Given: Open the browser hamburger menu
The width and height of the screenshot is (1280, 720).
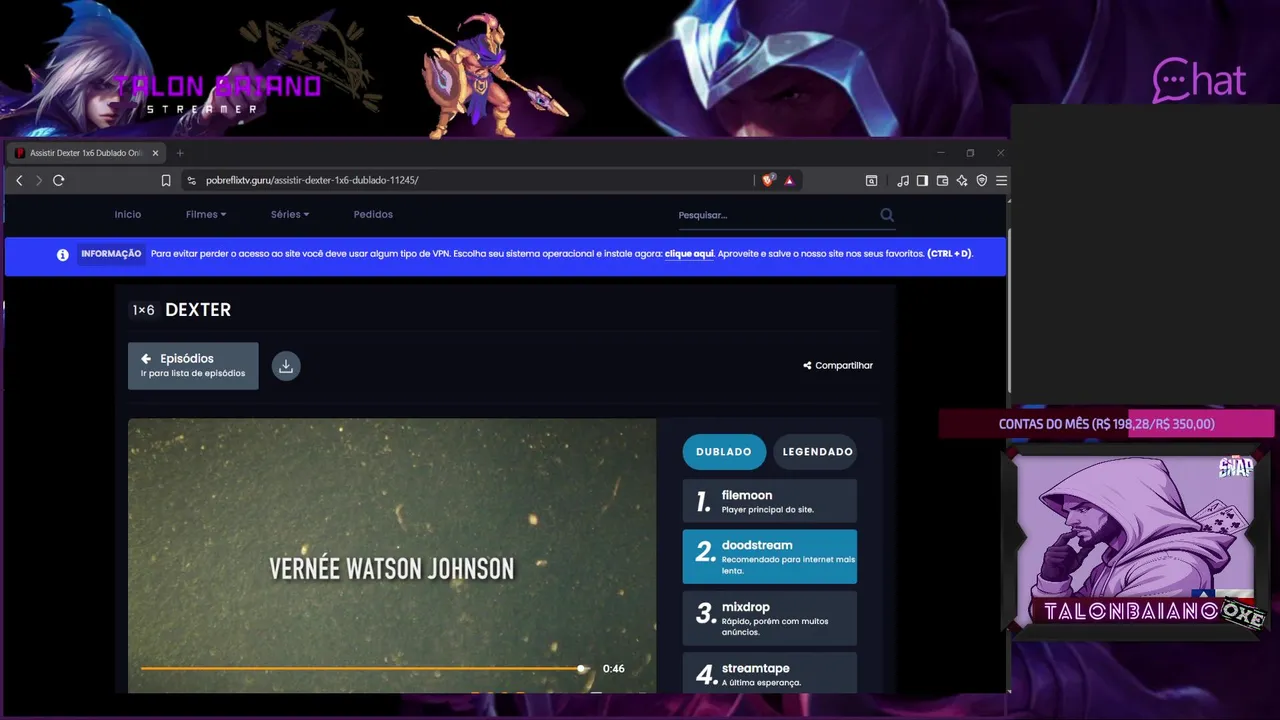Looking at the screenshot, I should tap(1001, 180).
